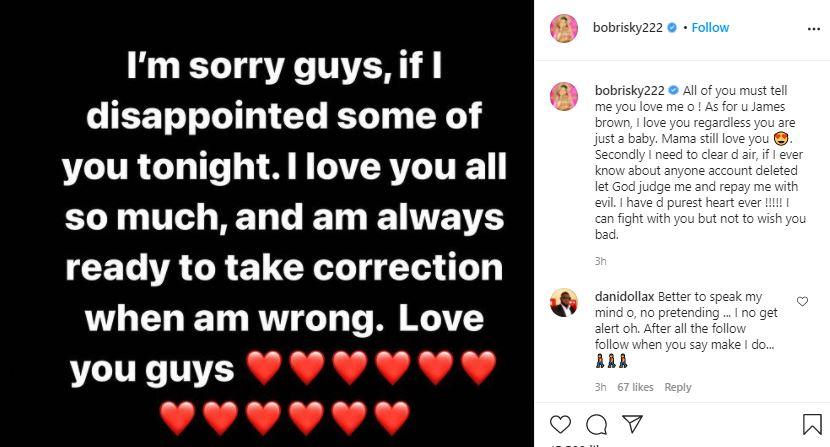View the 67 likes on comment
The width and height of the screenshot is (830, 447).
(x=635, y=387)
